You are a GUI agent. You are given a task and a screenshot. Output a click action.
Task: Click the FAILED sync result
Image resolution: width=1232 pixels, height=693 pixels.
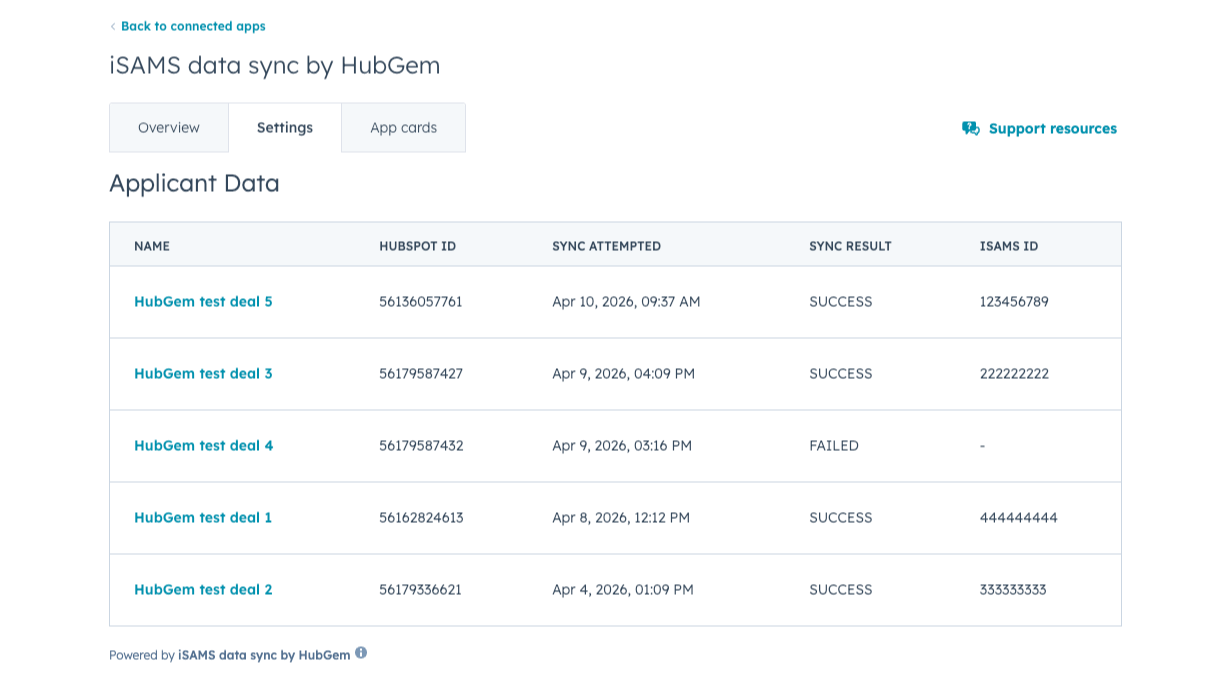tap(834, 445)
